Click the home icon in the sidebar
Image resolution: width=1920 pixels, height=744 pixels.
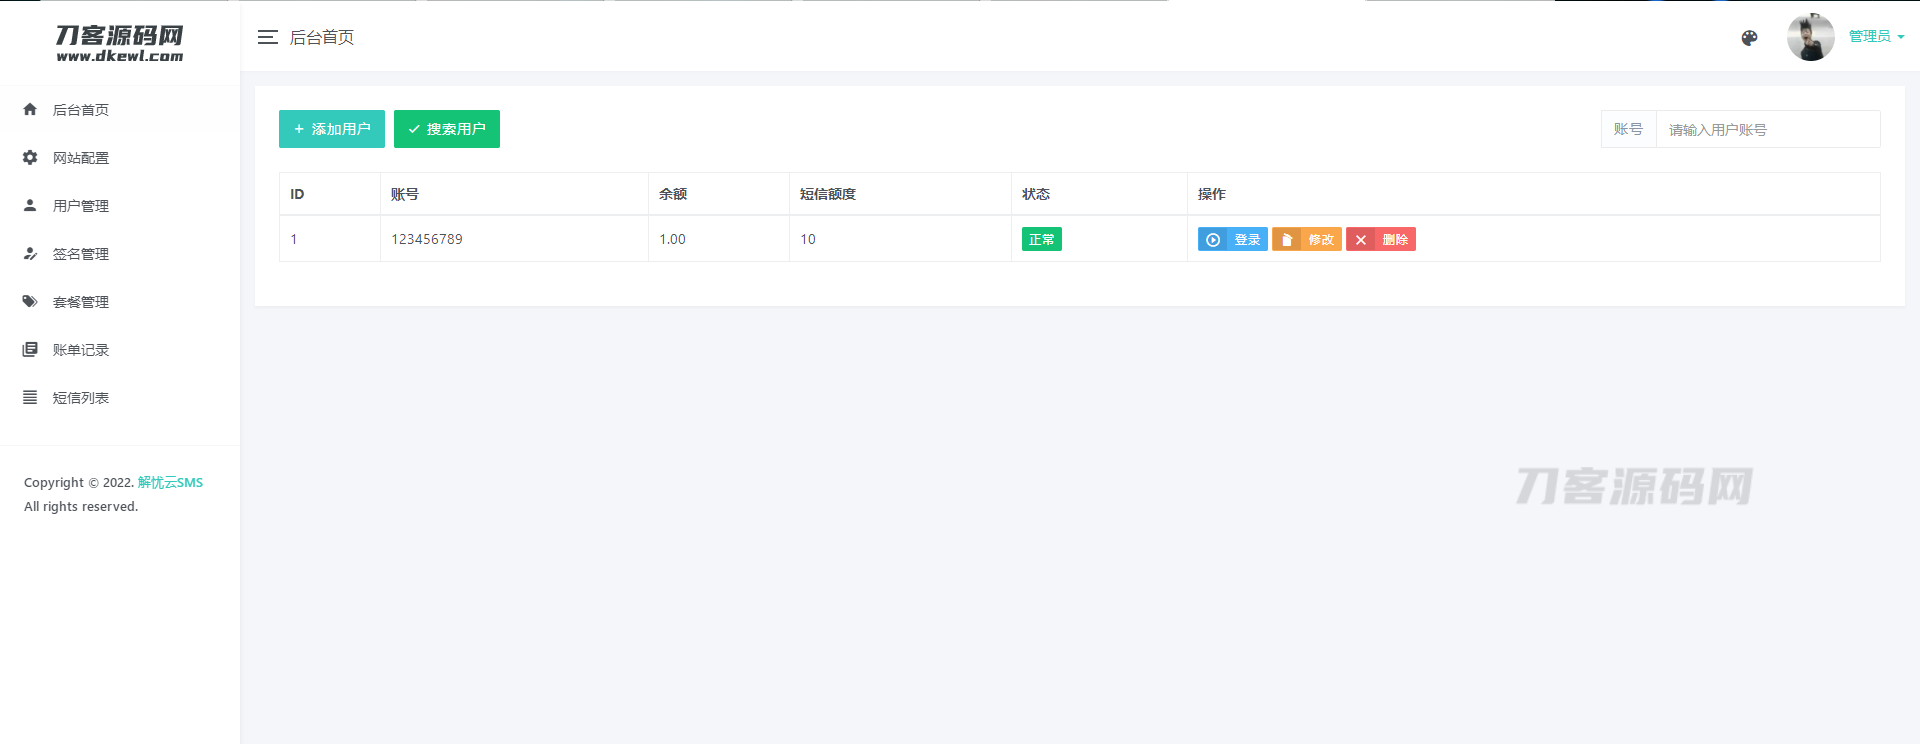tap(30, 109)
